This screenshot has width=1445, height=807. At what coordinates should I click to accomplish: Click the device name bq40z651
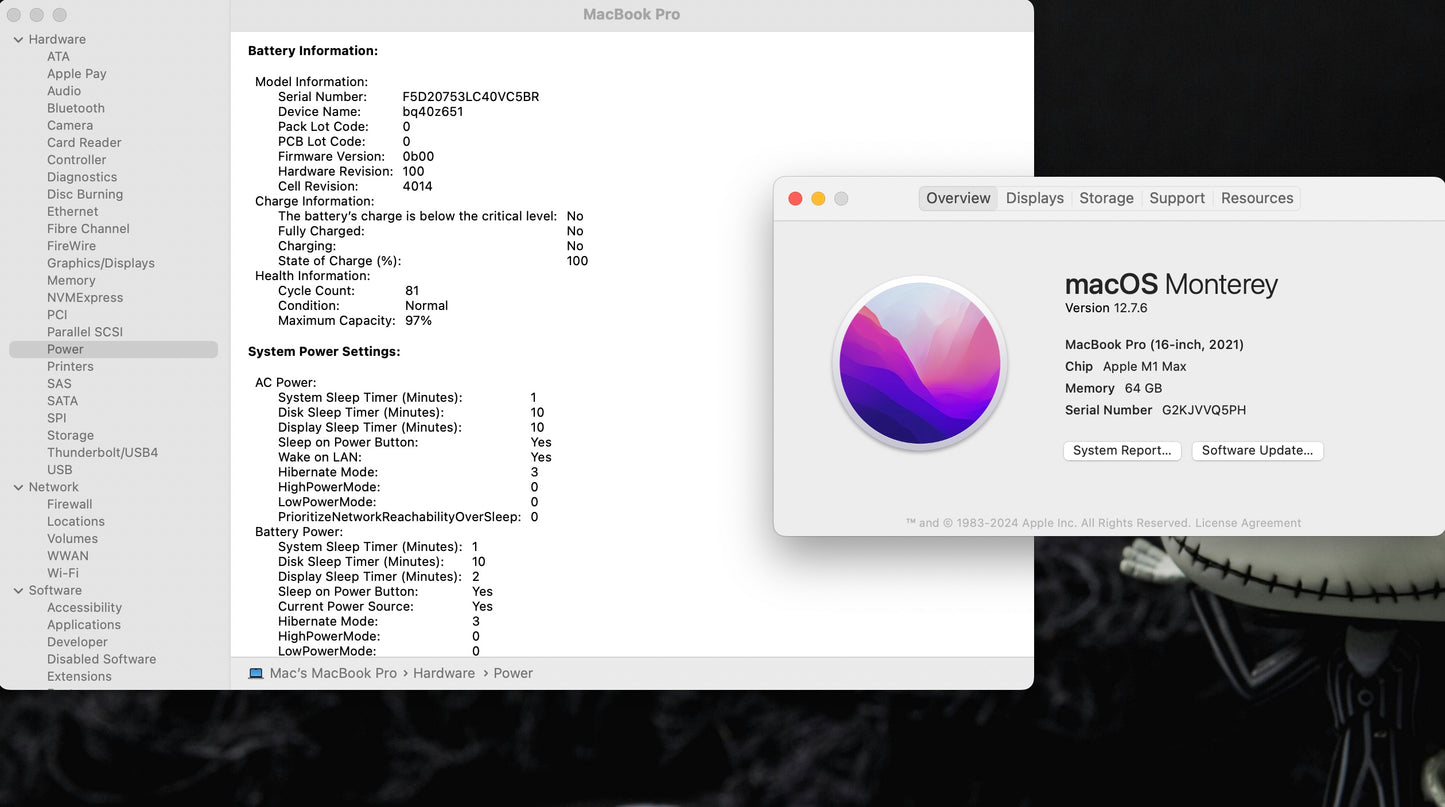pyautogui.click(x=433, y=112)
